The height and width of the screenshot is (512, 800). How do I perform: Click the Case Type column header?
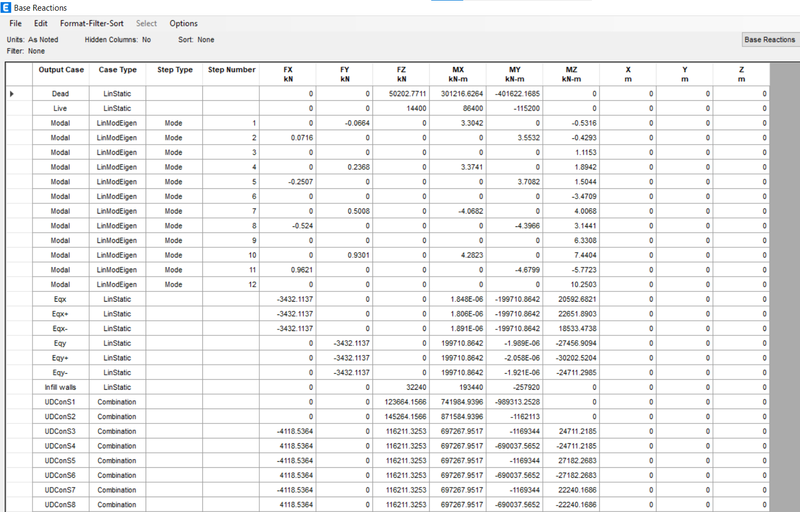tap(118, 74)
